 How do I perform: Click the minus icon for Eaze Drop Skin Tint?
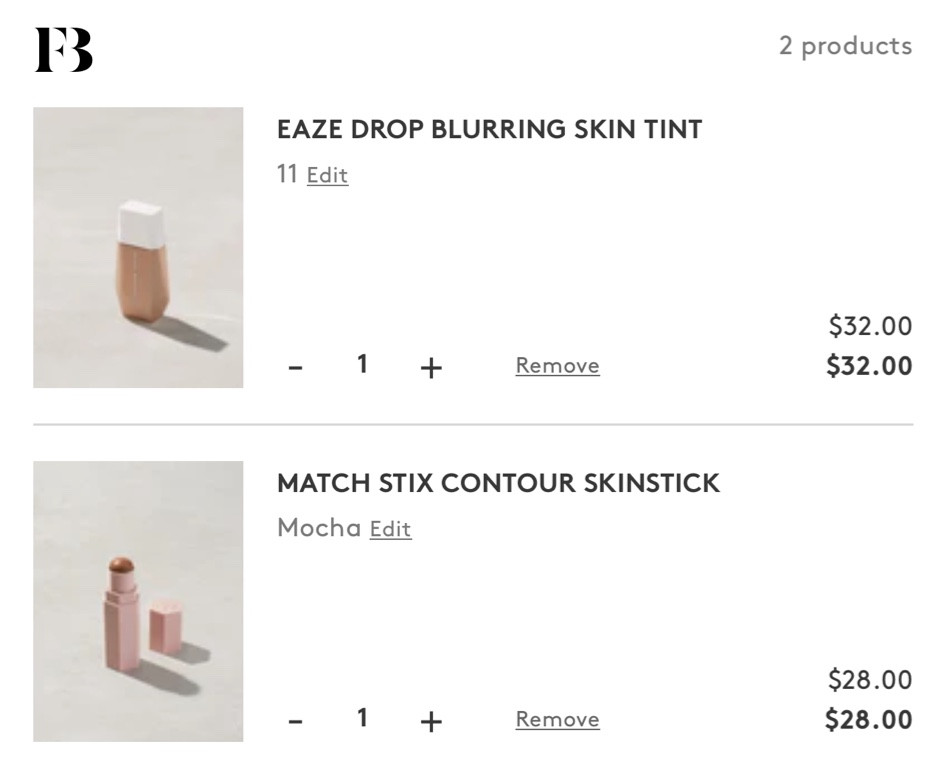293,366
